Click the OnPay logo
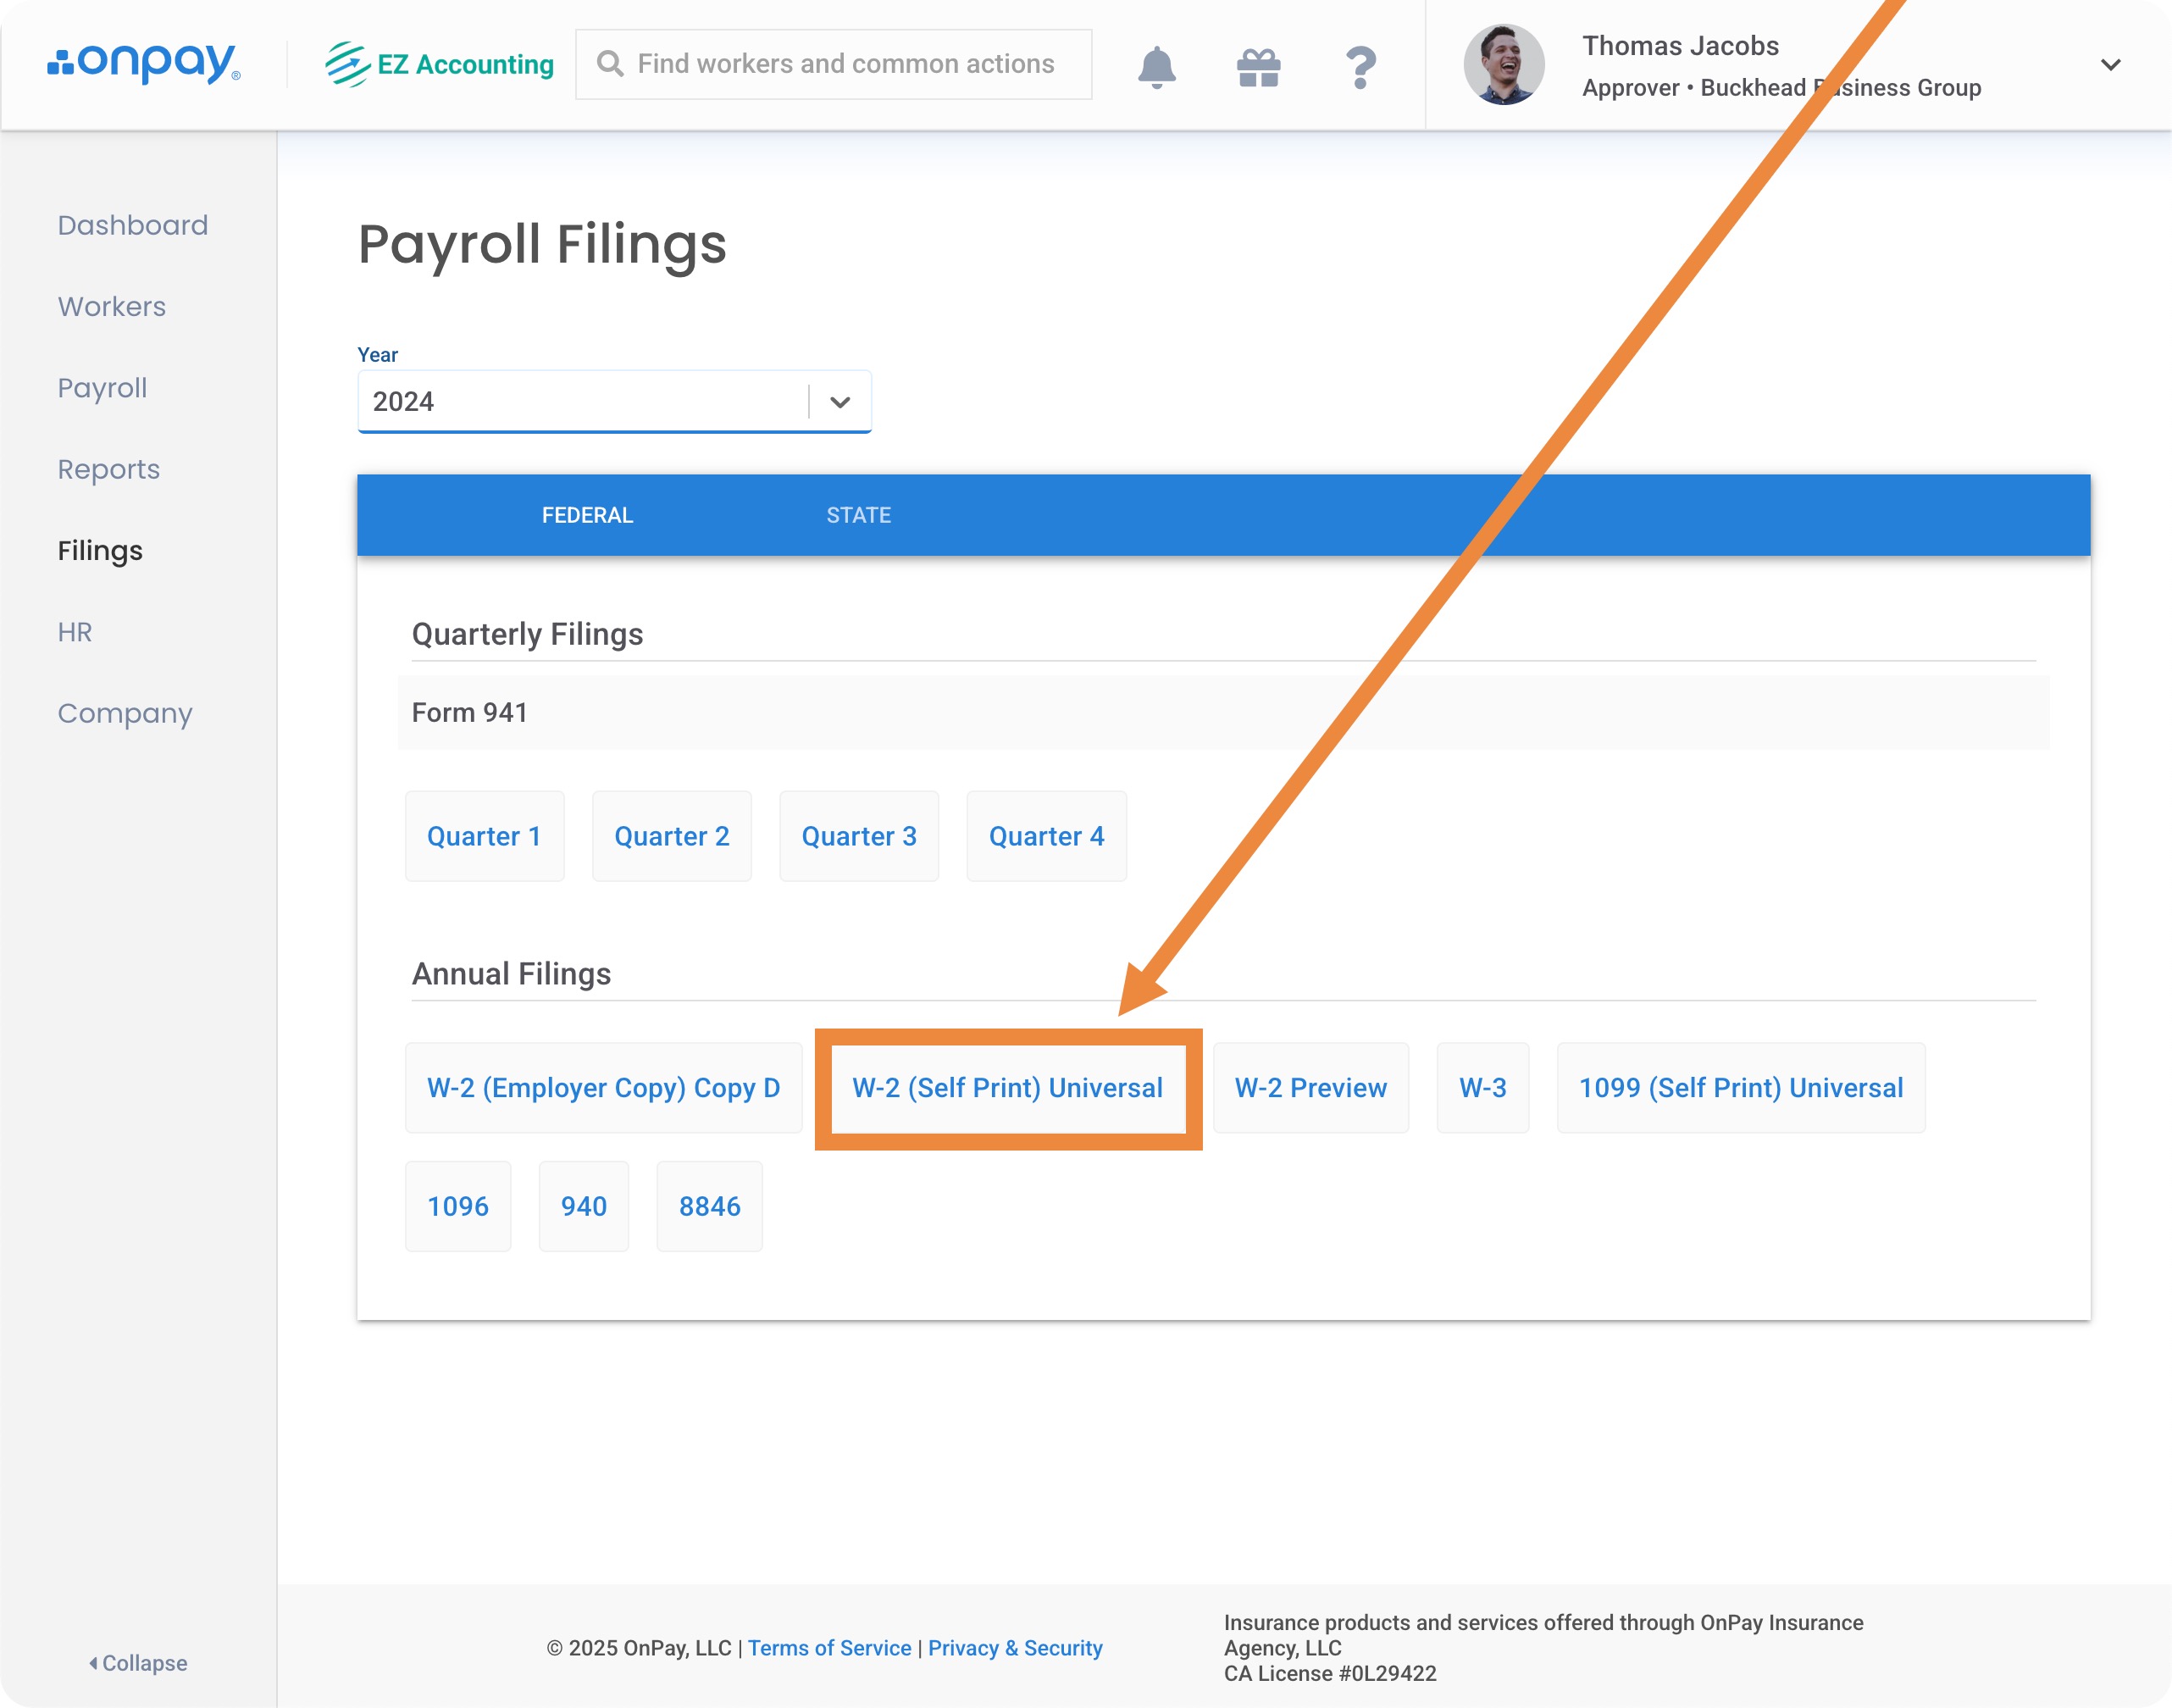The width and height of the screenshot is (2172, 1708). (x=144, y=63)
